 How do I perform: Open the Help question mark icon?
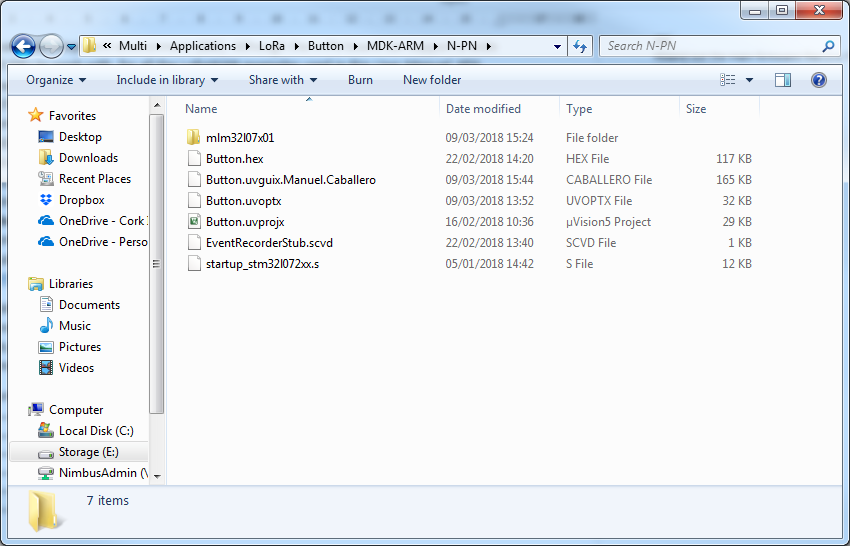pos(819,80)
